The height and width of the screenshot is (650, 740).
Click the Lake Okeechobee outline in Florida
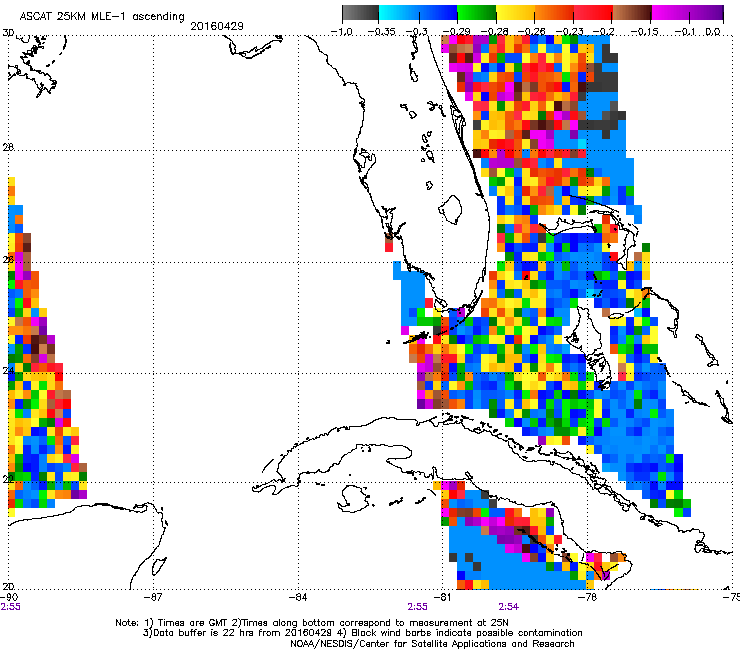point(451,209)
